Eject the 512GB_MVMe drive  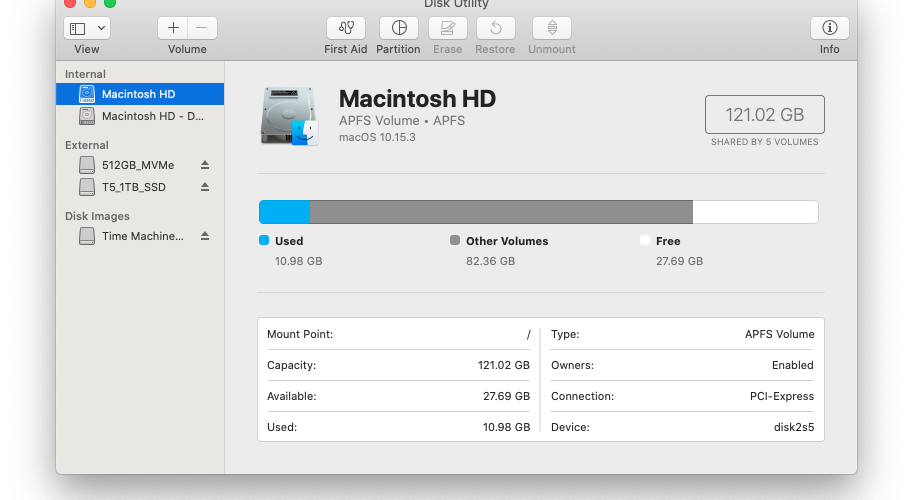point(205,165)
